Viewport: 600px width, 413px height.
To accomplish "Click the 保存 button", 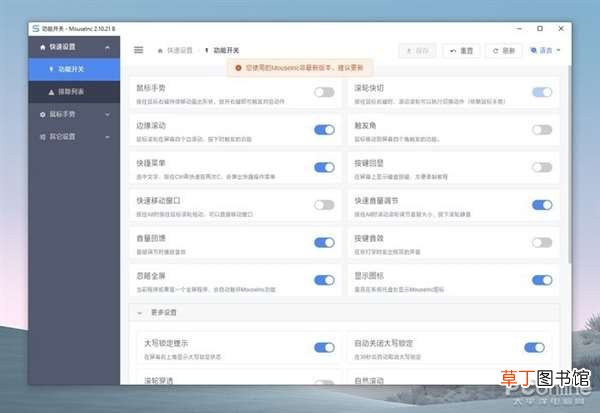I will (x=417, y=51).
